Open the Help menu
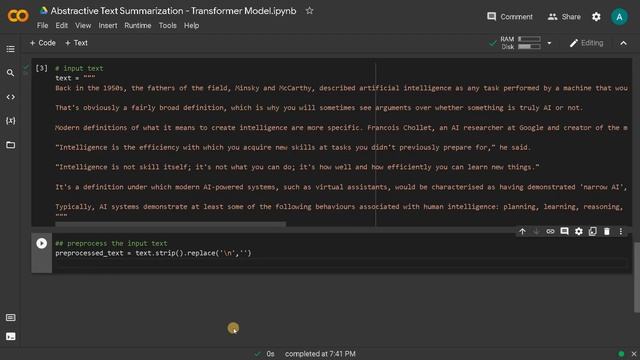The width and height of the screenshot is (640, 360). [x=191, y=25]
